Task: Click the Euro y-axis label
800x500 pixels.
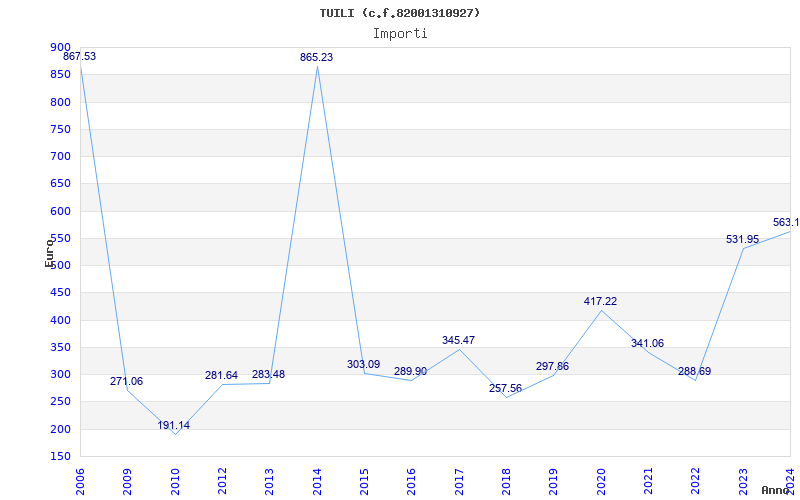Action: pos(49,253)
